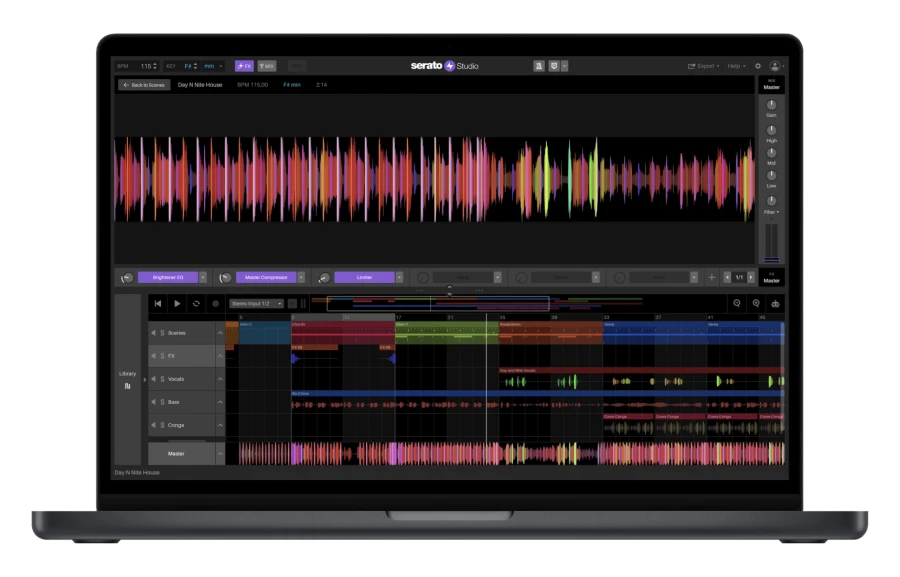Screen dimensions: 900x577
Task: Open the Library panel bars icon
Action: (127, 386)
